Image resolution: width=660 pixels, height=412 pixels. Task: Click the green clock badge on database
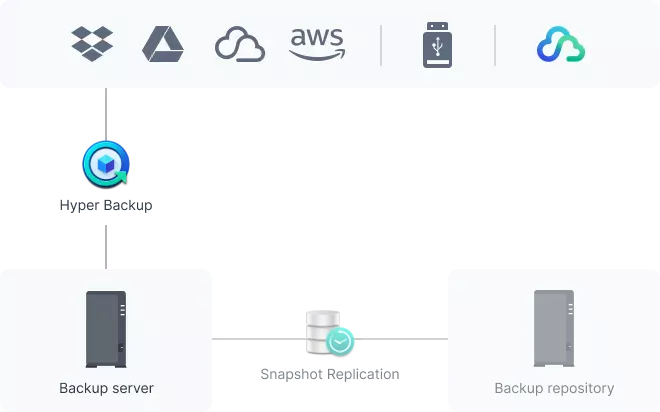point(340,341)
